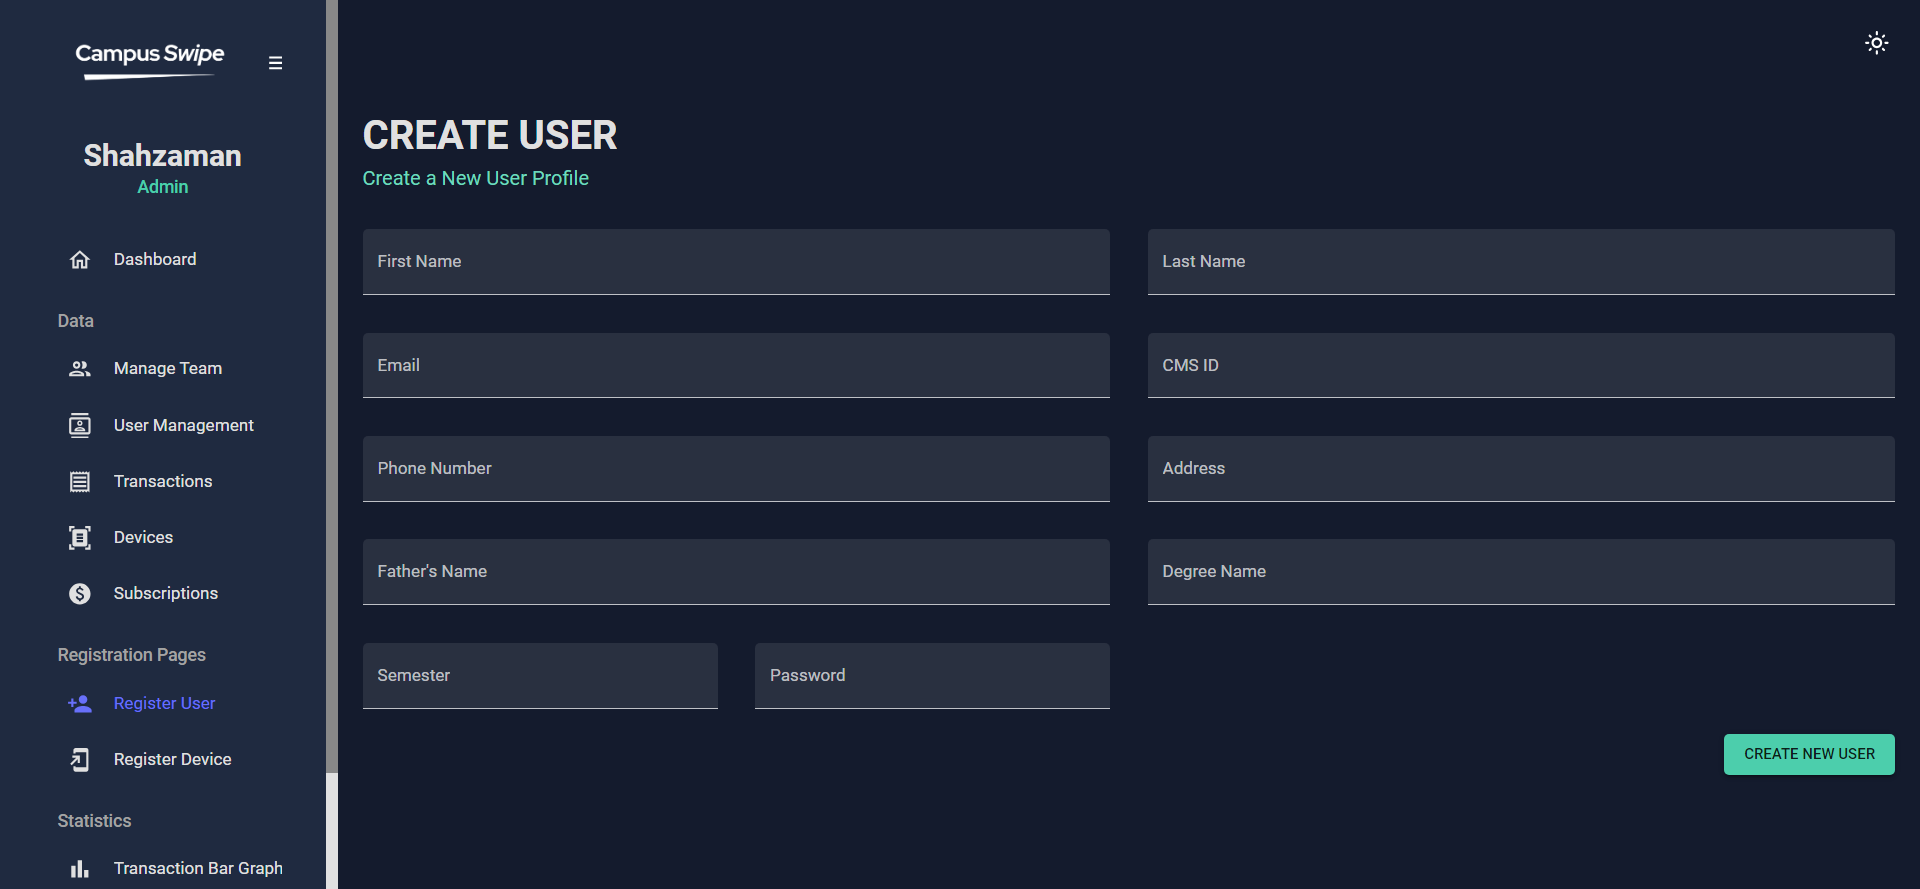
Task: Click the Transaction Bar Graph chart icon
Action: (x=80, y=869)
